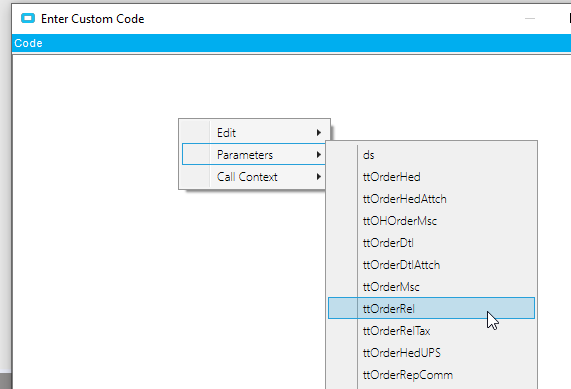Image resolution: width=571 pixels, height=389 pixels.
Task: Expand the Edit submenu arrow
Action: point(319,133)
